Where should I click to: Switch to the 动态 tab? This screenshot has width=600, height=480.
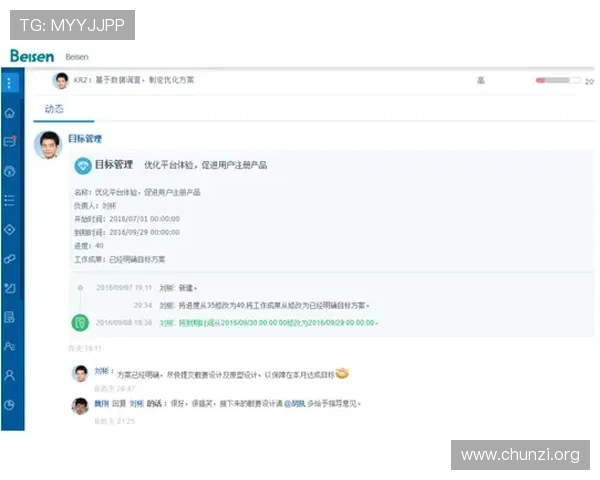(x=54, y=109)
